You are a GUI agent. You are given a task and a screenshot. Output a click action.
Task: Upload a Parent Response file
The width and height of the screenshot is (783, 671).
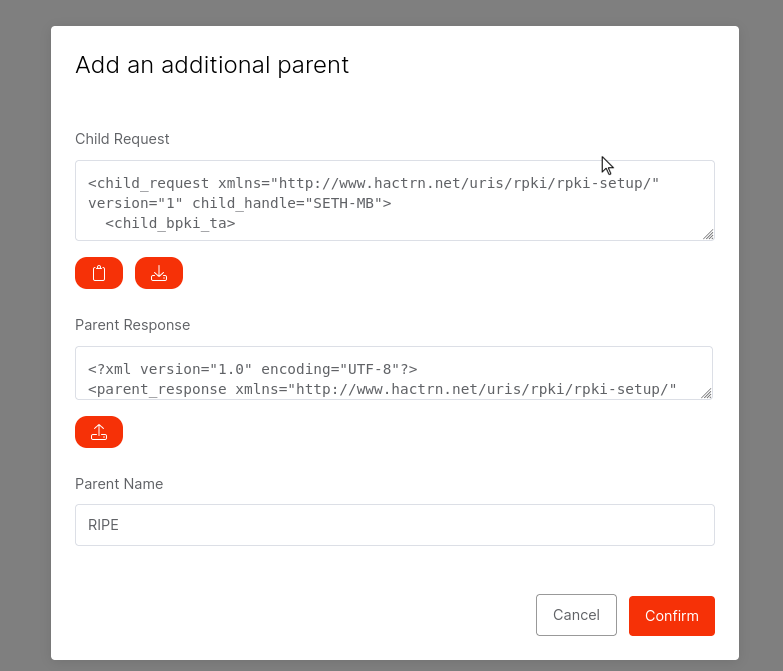[99, 432]
